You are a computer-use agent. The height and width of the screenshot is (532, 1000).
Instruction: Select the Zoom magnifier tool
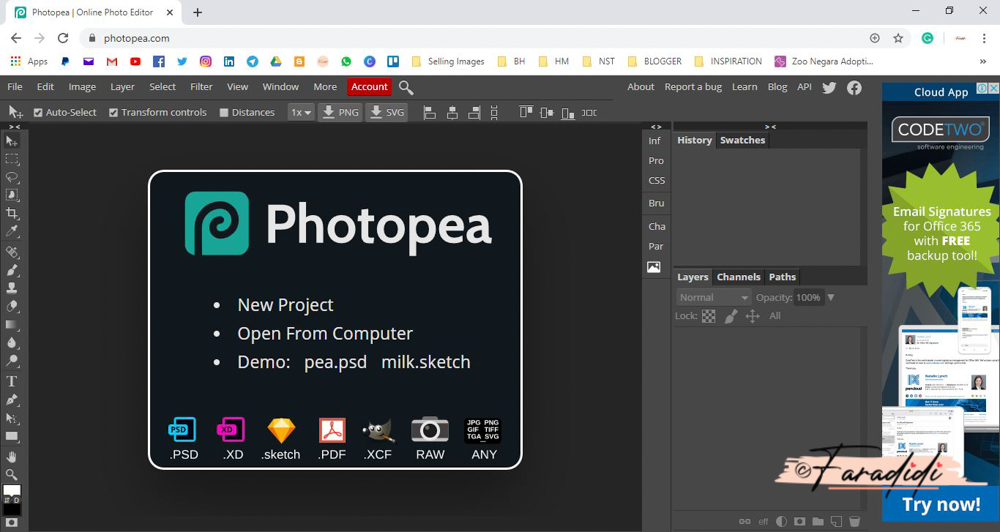click(11, 475)
